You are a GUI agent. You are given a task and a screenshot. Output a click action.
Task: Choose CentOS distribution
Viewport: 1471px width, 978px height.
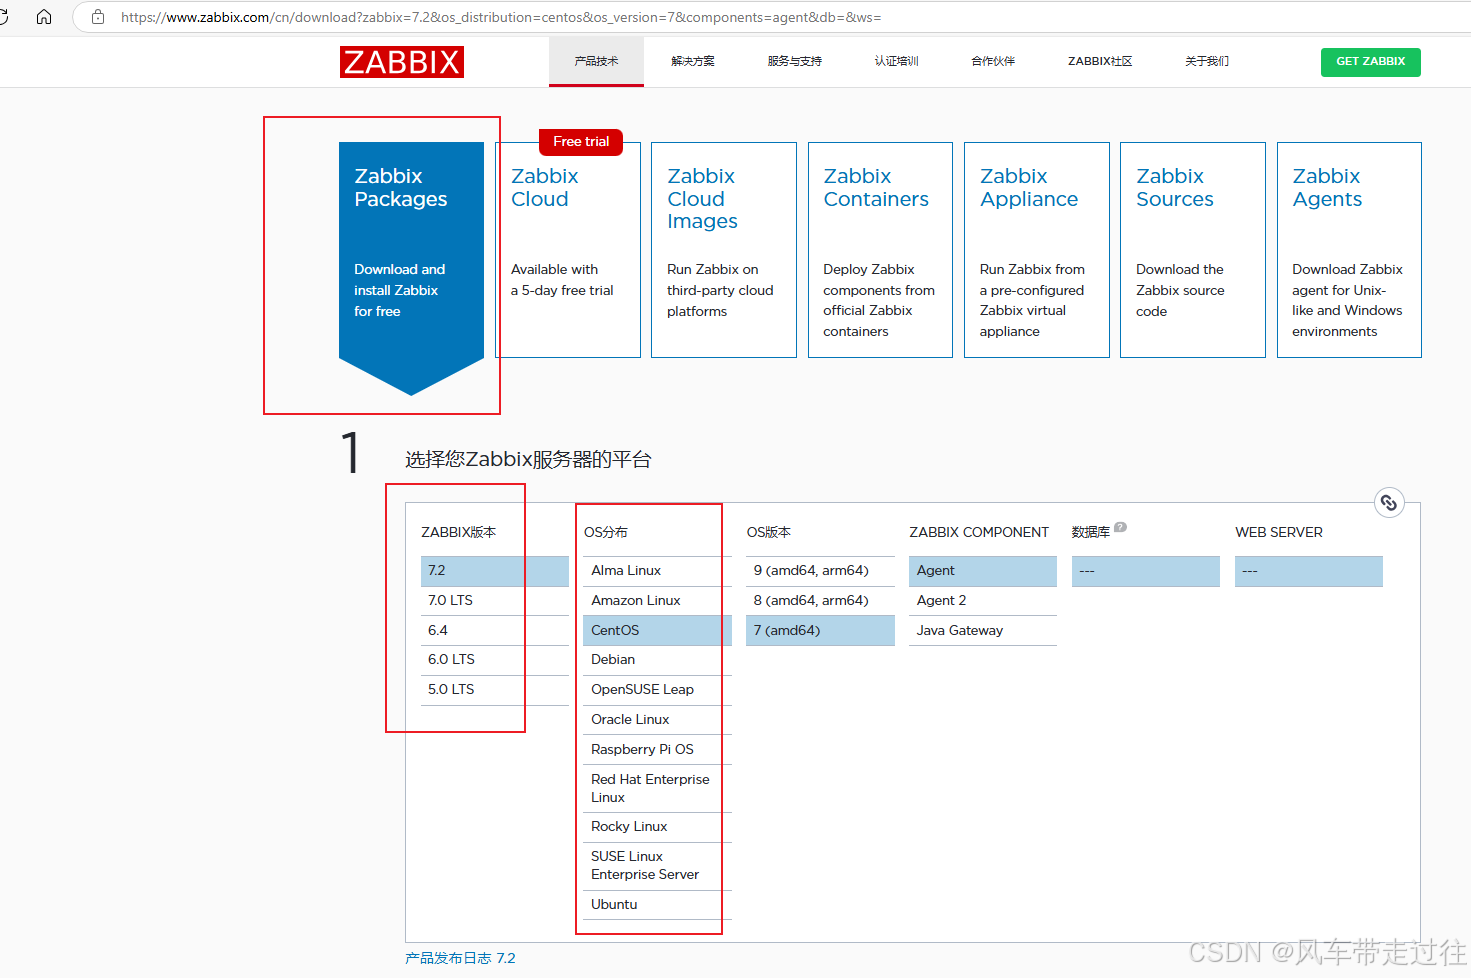point(658,631)
